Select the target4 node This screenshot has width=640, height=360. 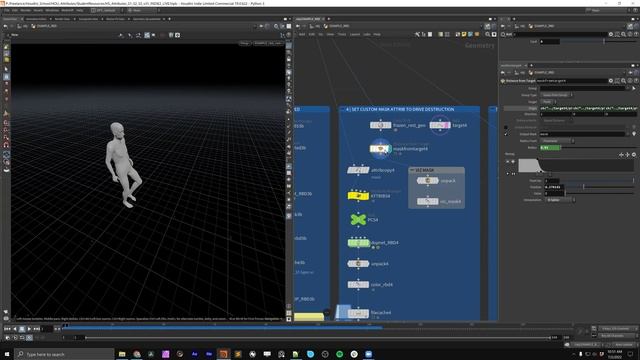(x=440, y=125)
